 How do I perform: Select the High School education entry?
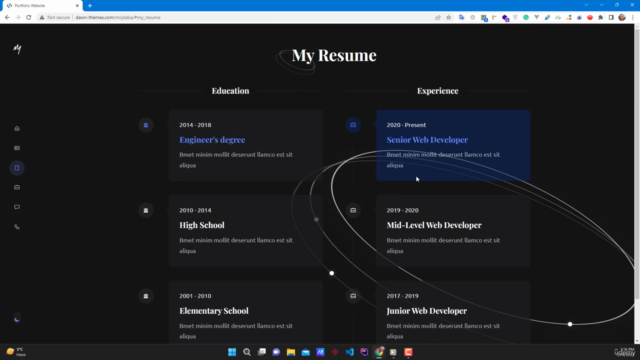(x=246, y=231)
